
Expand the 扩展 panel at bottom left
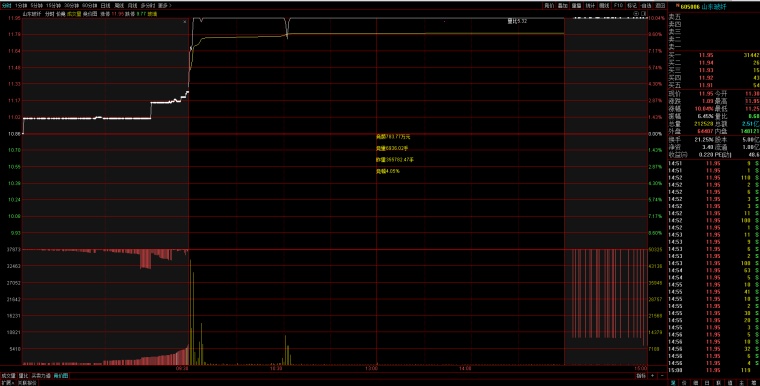click(x=7, y=383)
